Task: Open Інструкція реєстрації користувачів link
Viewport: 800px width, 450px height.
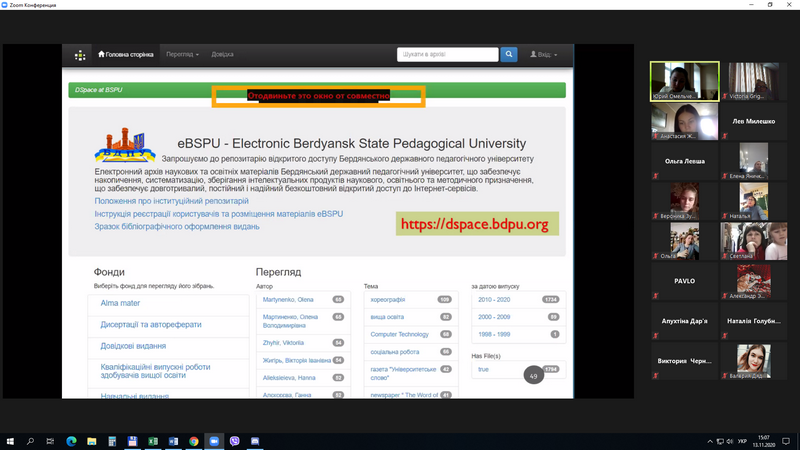Action: pyautogui.click(x=218, y=214)
